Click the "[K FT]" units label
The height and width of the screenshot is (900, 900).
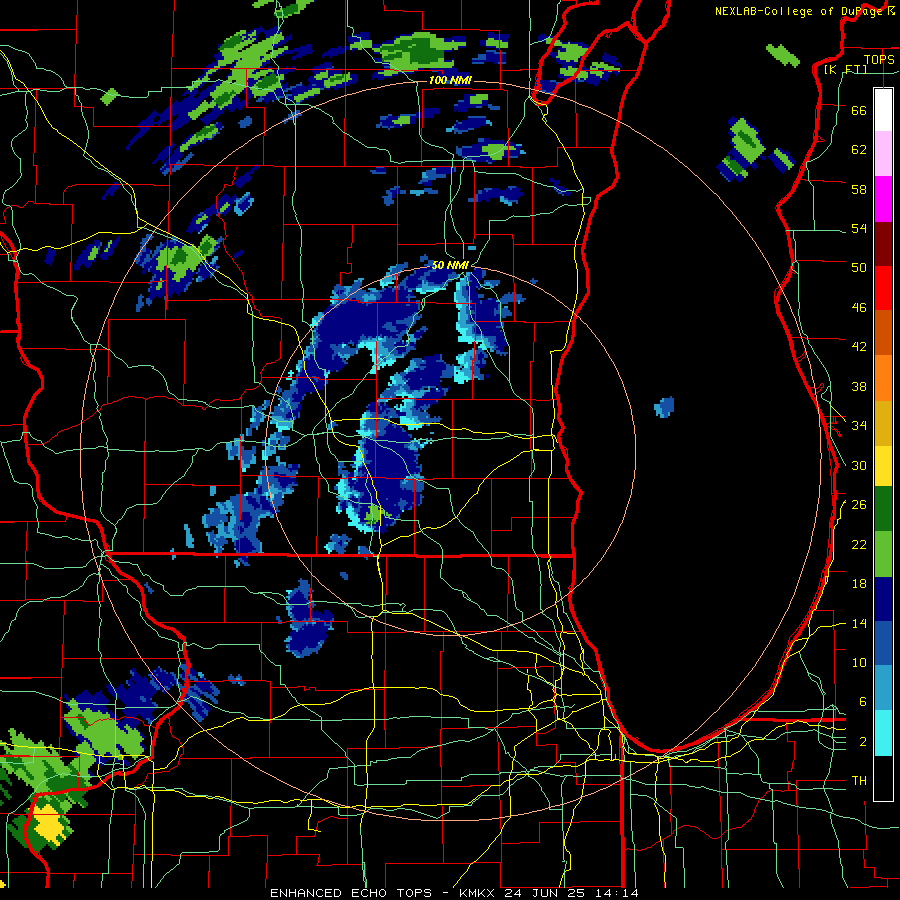pos(845,69)
